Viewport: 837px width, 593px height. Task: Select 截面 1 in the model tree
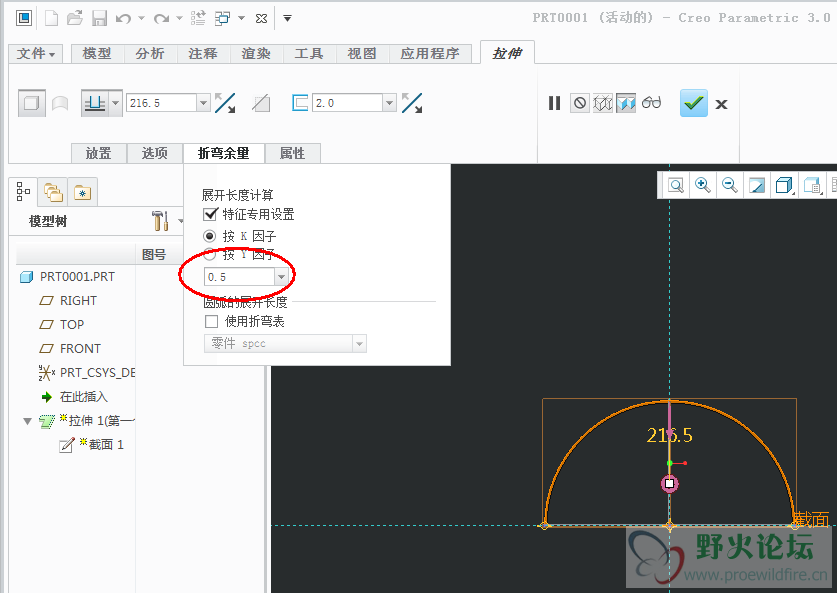(106, 445)
